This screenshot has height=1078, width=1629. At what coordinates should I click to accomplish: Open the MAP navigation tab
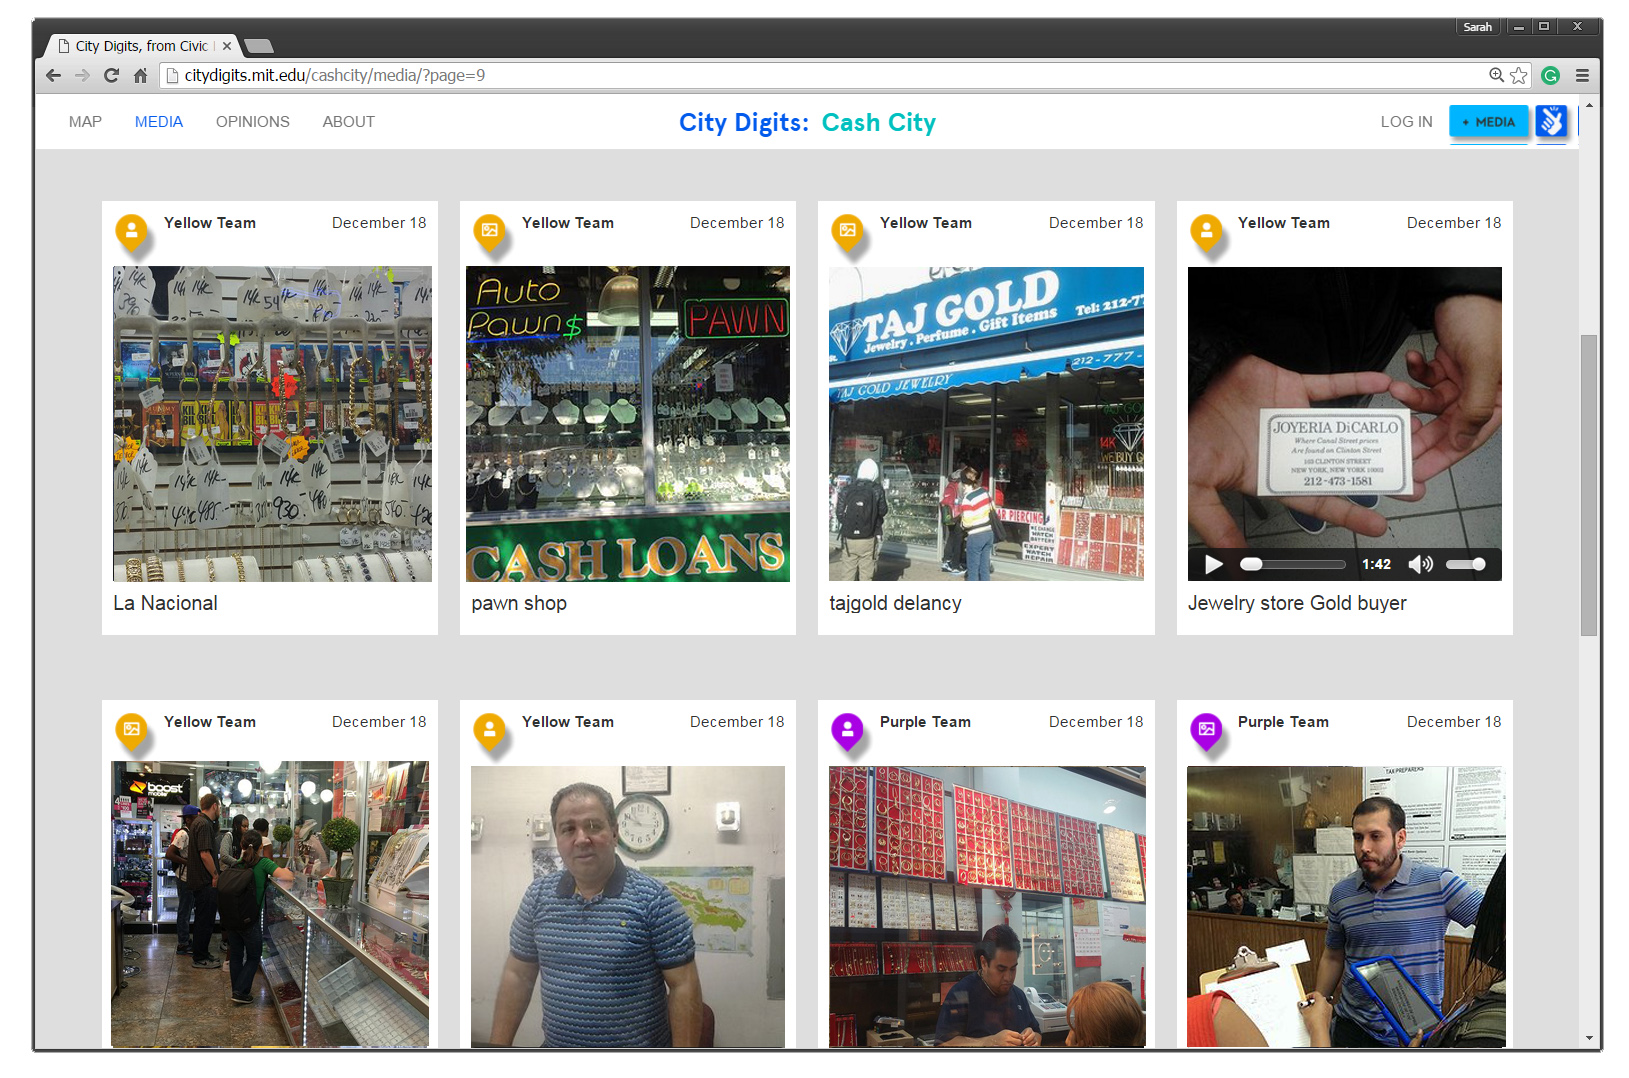pyautogui.click(x=85, y=122)
